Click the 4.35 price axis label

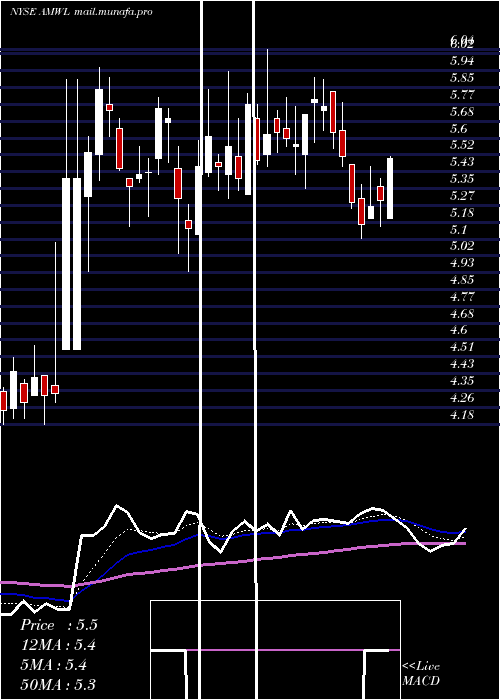[462, 381]
